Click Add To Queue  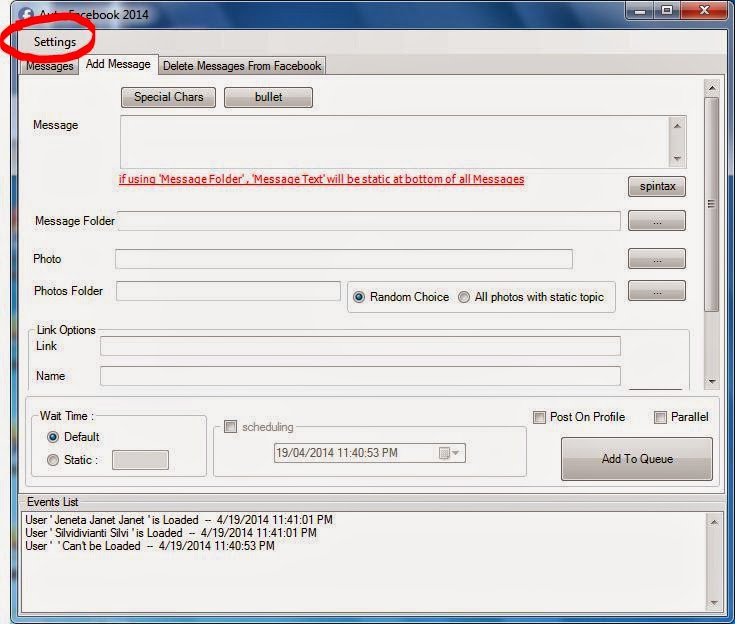(x=637, y=459)
